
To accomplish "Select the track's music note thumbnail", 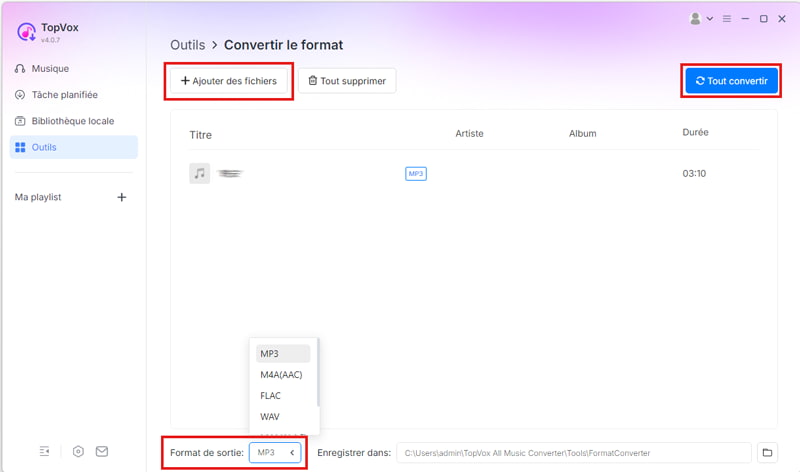I will tap(199, 173).
